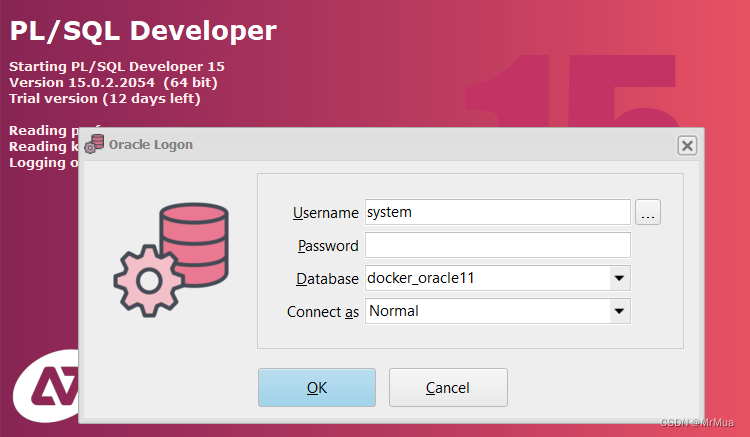
Task: Focus the Username field containing system
Action: point(497,212)
